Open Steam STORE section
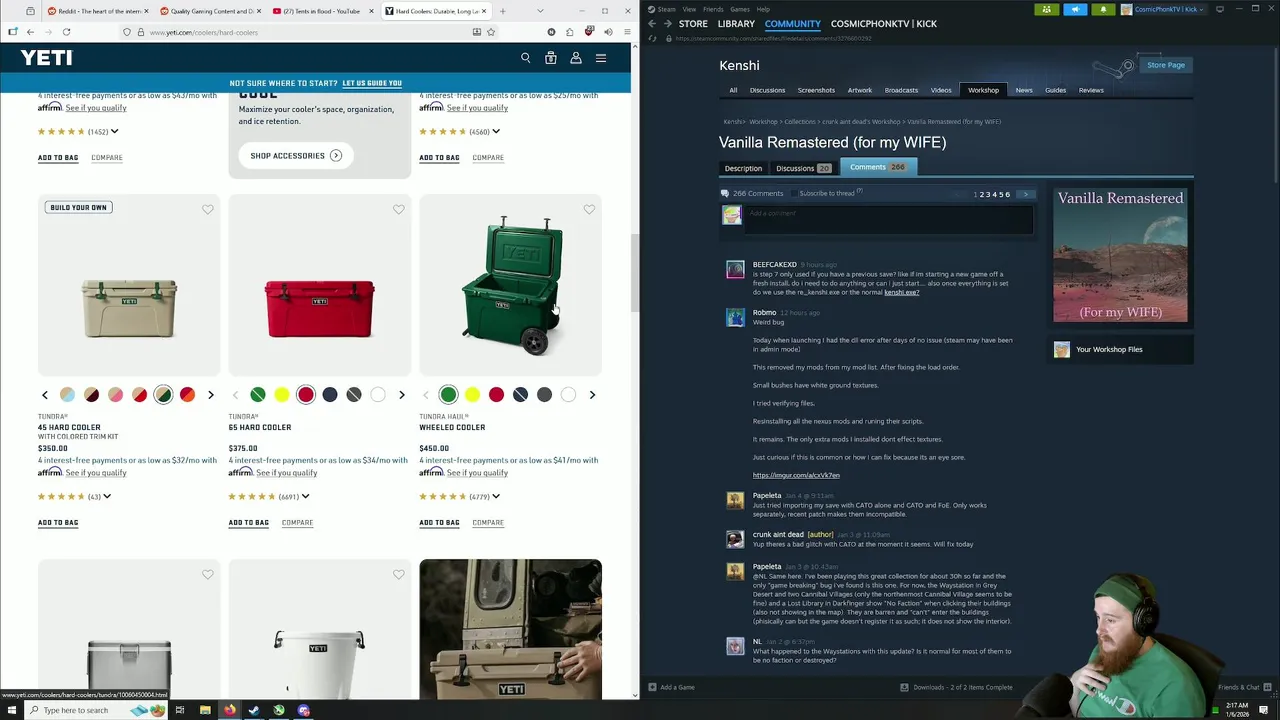This screenshot has width=1280, height=720. coord(693,23)
